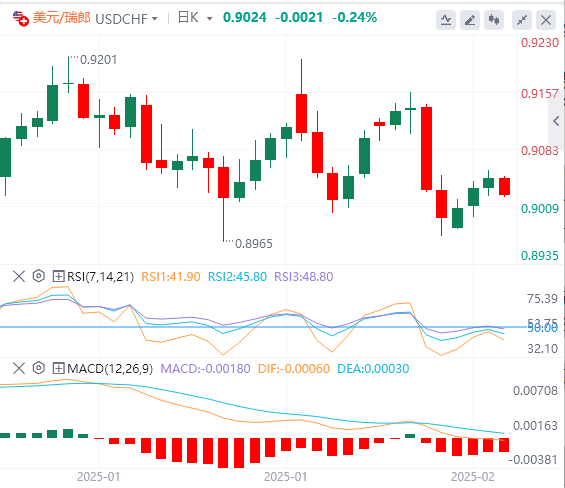Viewport: 565px width, 488px height.
Task: Close the chart with X button
Action: [546, 20]
